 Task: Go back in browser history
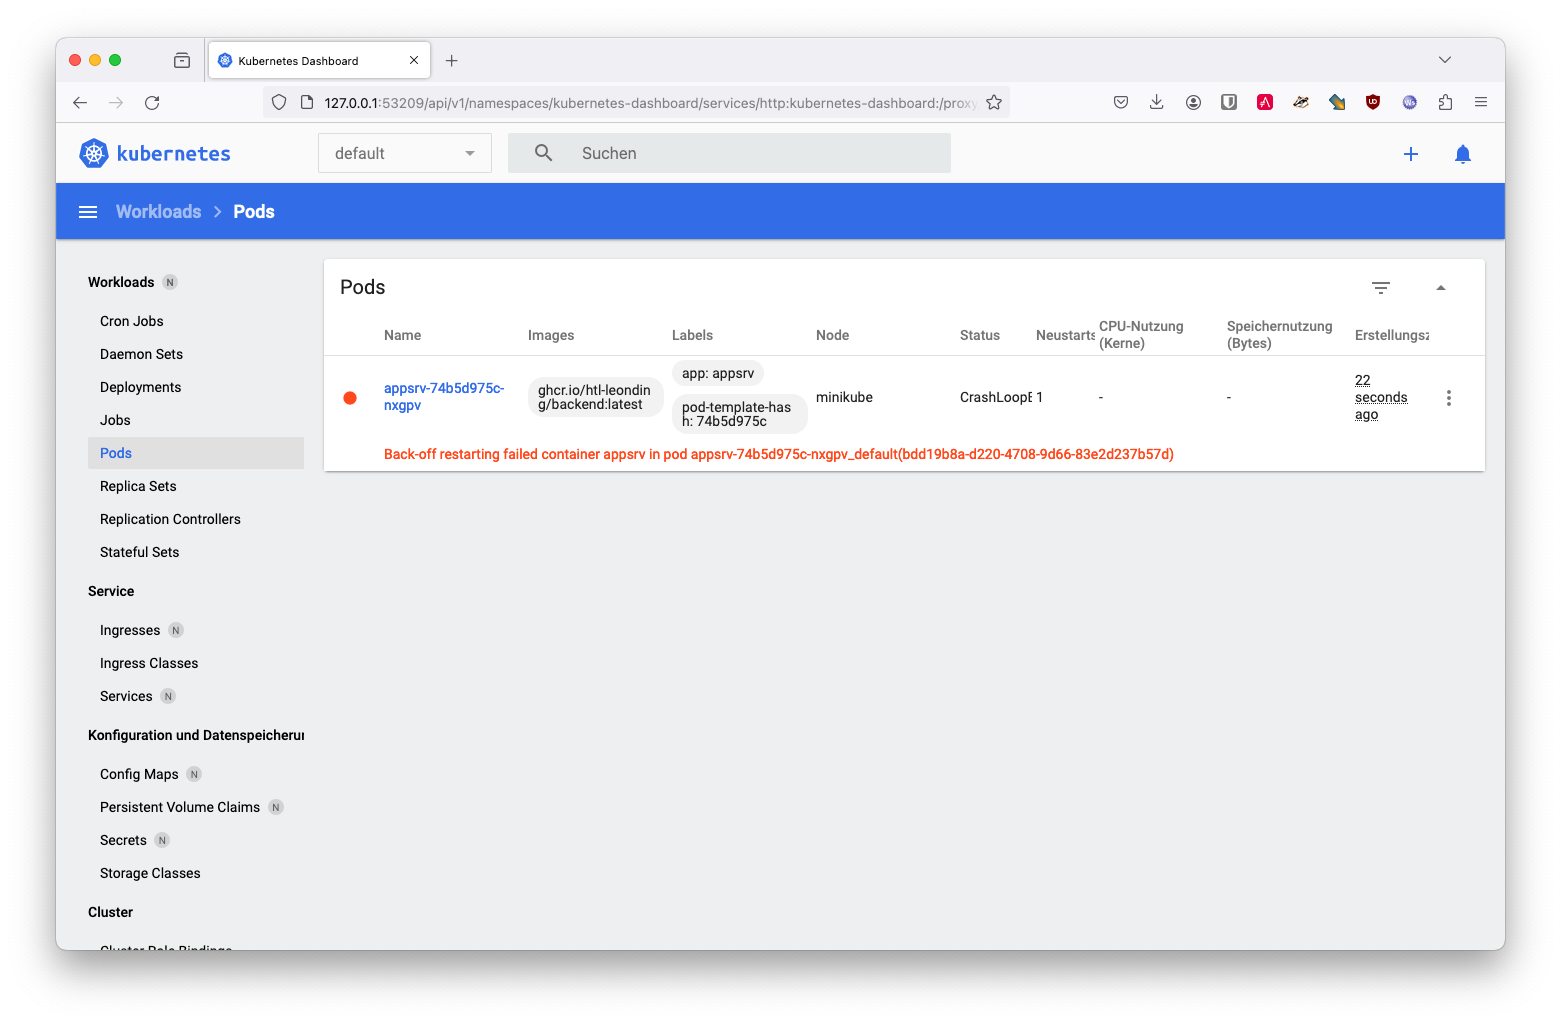(80, 103)
